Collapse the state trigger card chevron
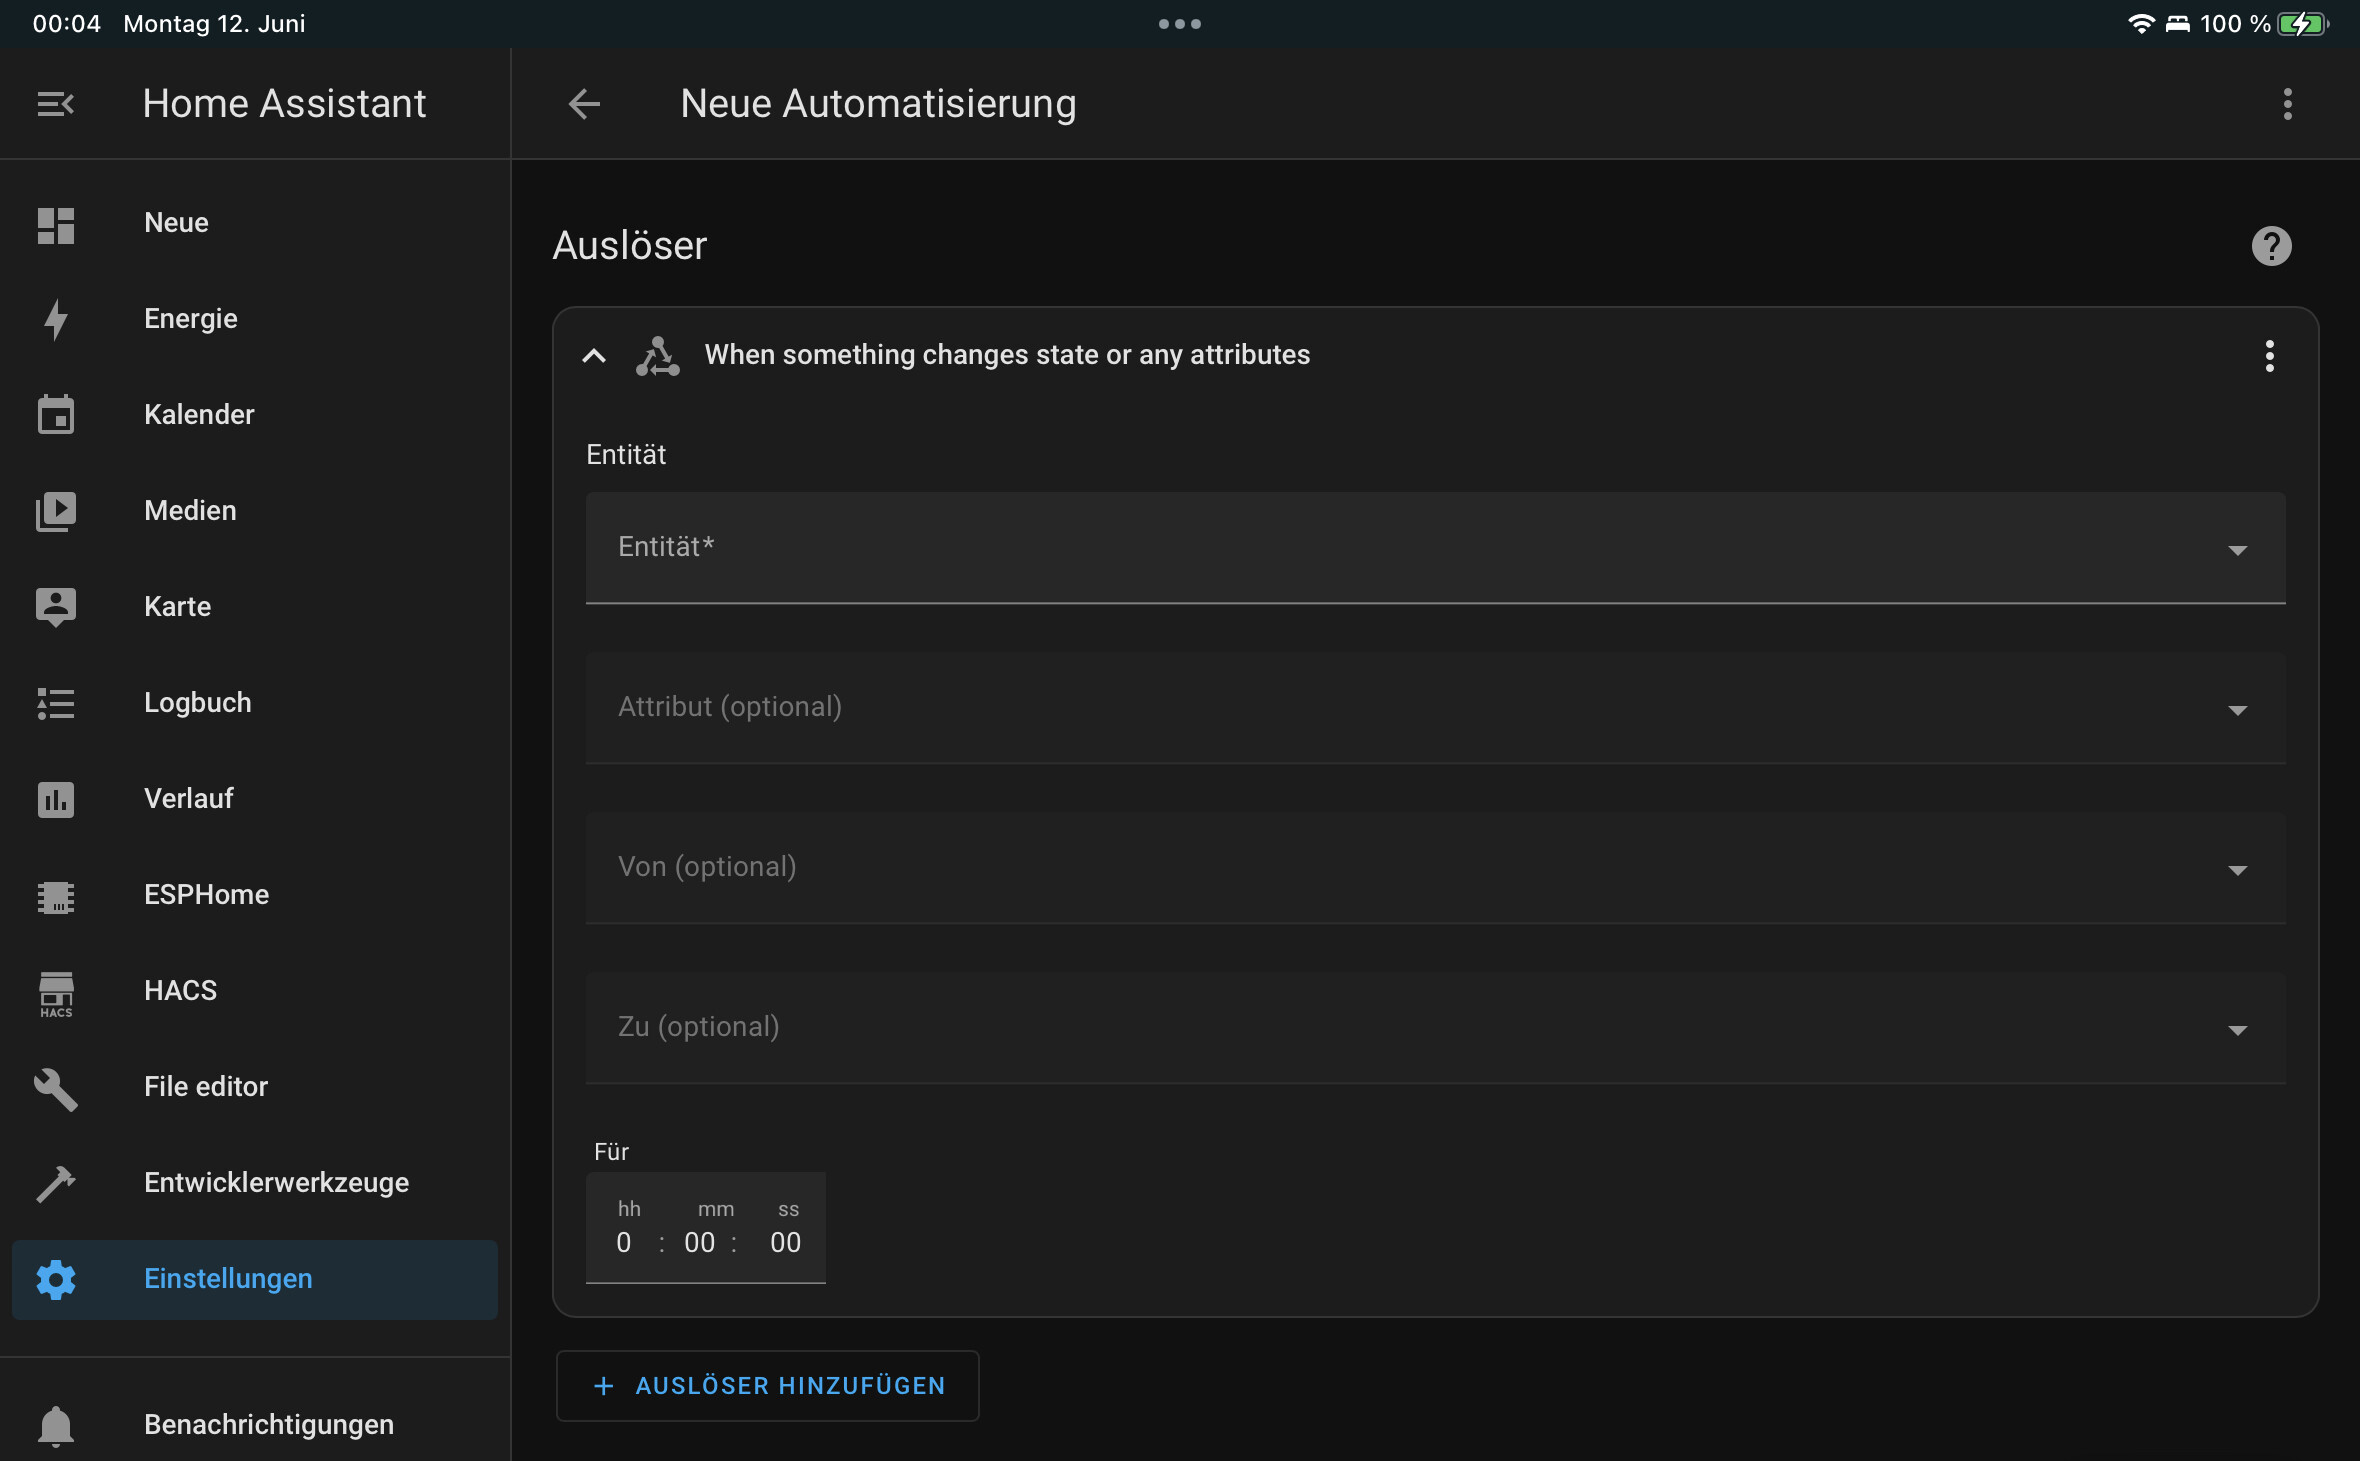The width and height of the screenshot is (2360, 1461). [594, 356]
